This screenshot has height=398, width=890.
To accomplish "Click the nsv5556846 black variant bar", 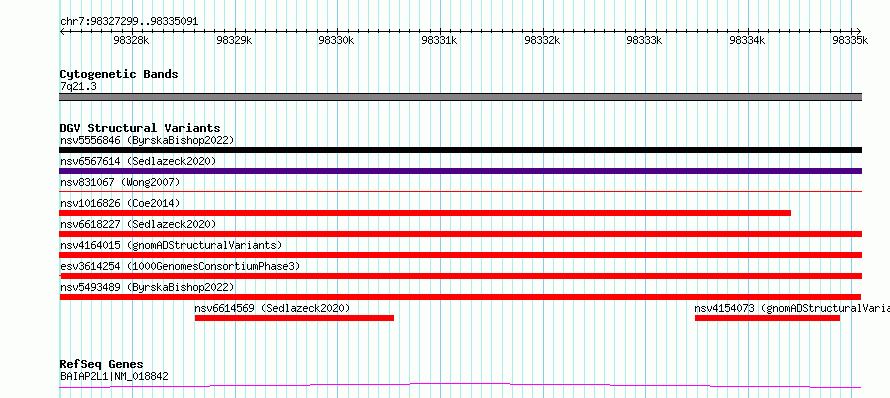I will coord(460,150).
